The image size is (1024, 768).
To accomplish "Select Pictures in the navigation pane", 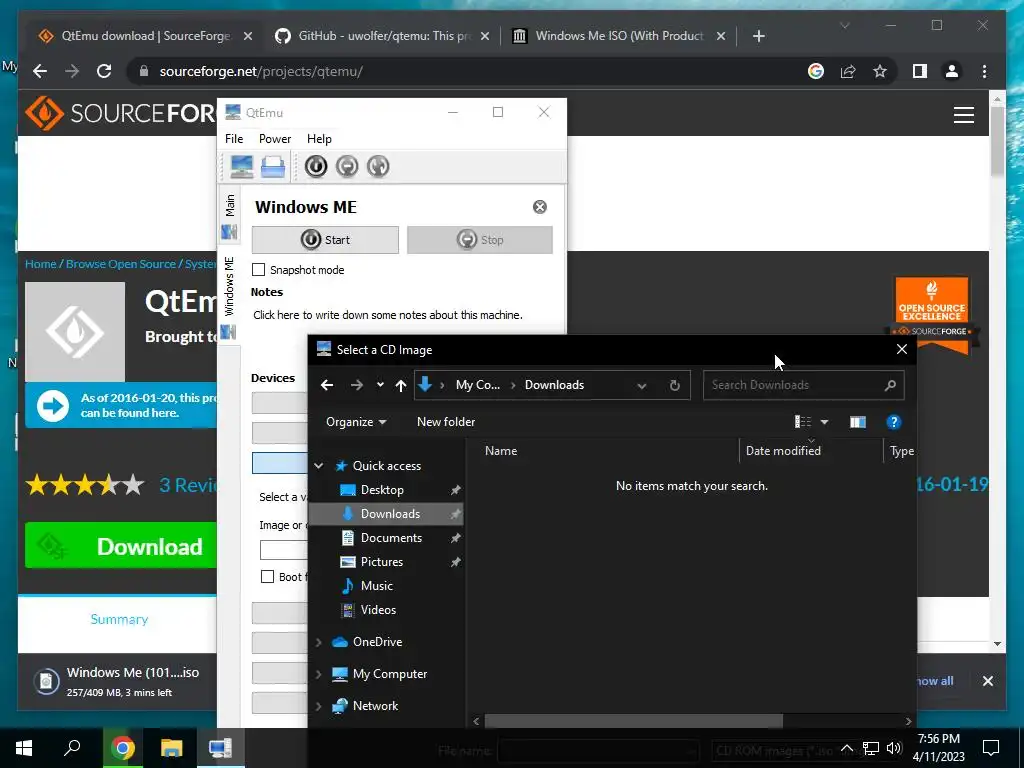I will tap(381, 562).
